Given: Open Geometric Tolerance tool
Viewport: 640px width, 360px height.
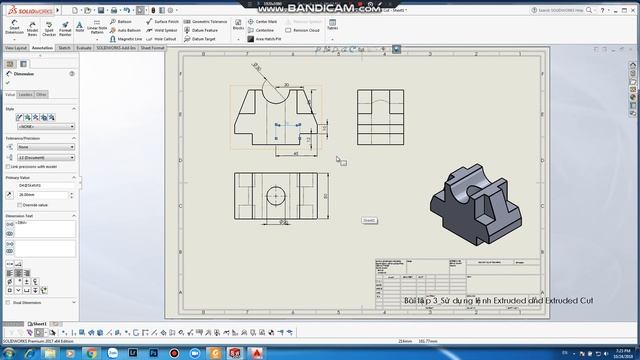Looking at the screenshot, I should 205,21.
